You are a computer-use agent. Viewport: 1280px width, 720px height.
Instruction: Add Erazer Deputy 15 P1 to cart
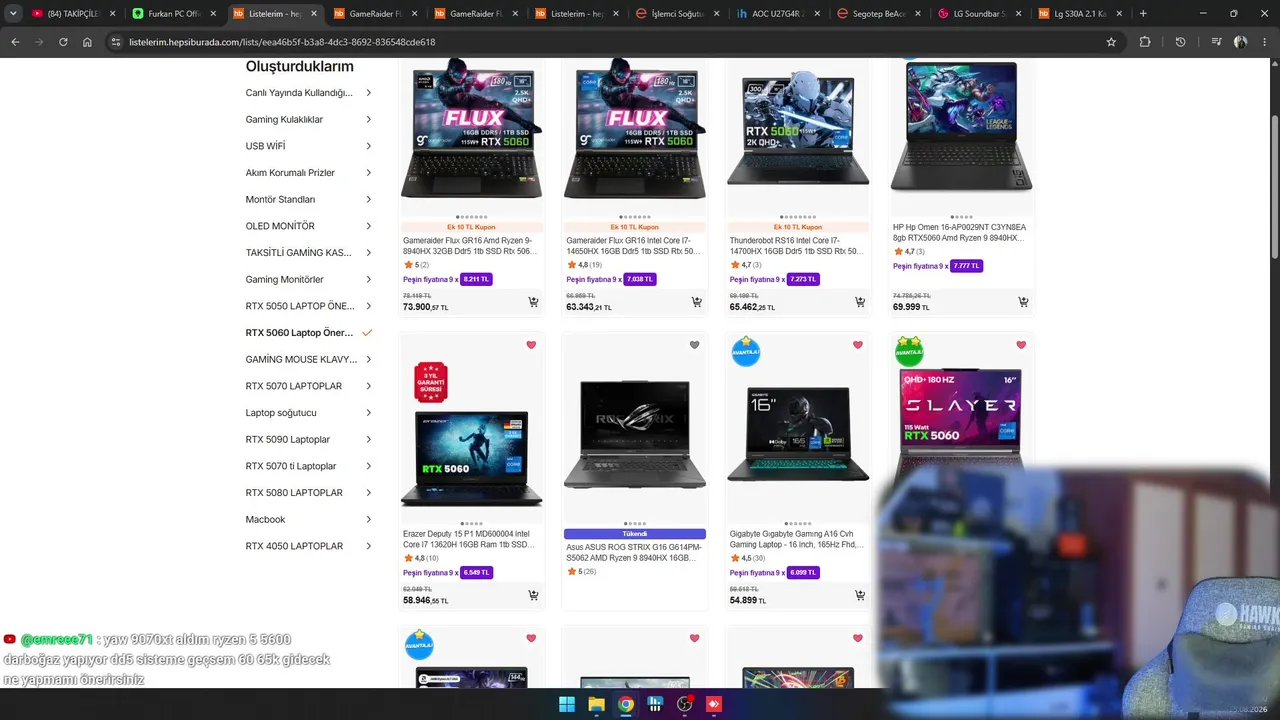533,595
